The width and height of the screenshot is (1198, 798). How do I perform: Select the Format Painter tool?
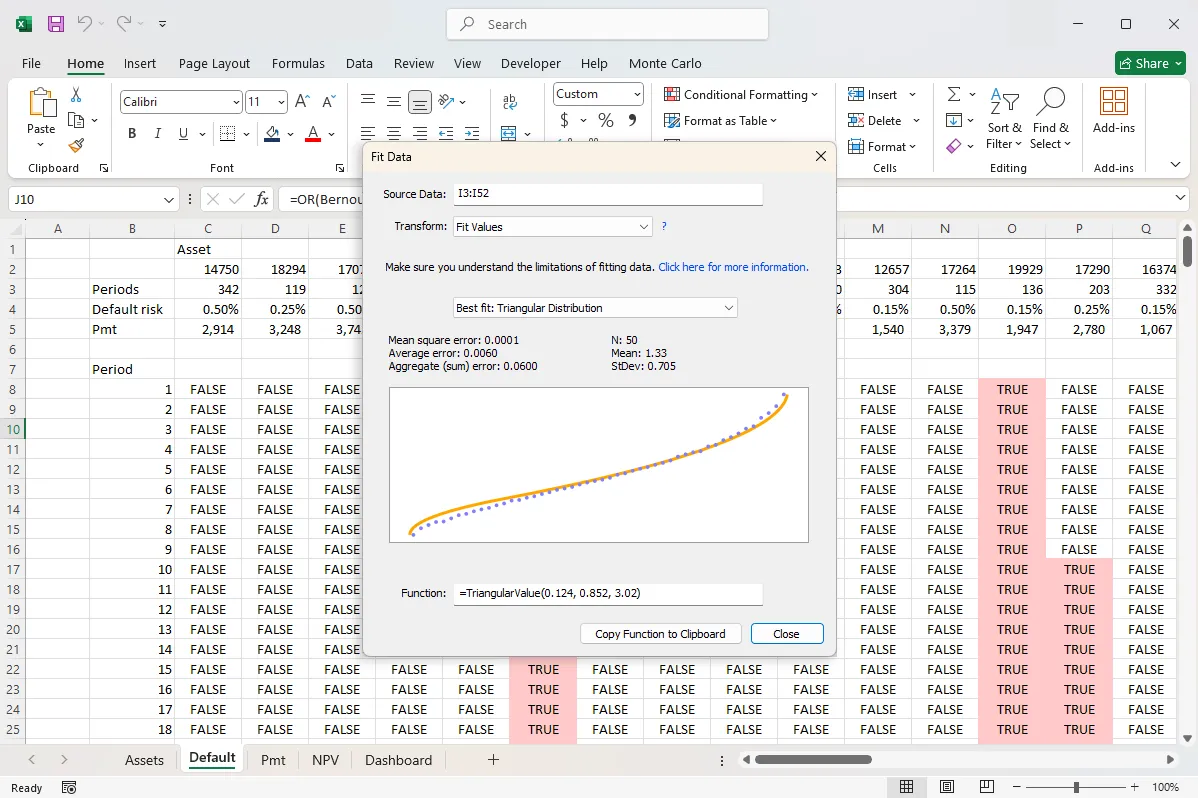pyautogui.click(x=75, y=145)
